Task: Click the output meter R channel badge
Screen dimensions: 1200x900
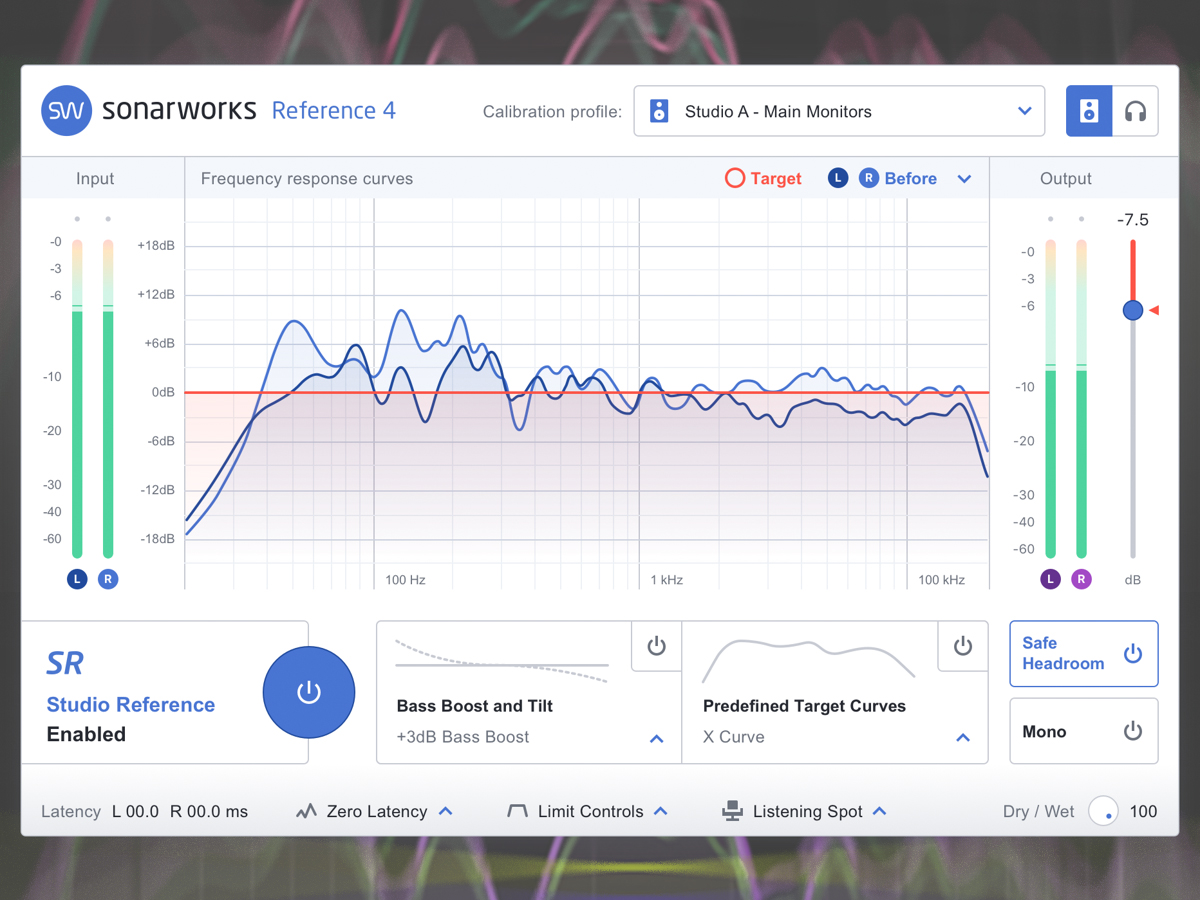Action: coord(1081,579)
